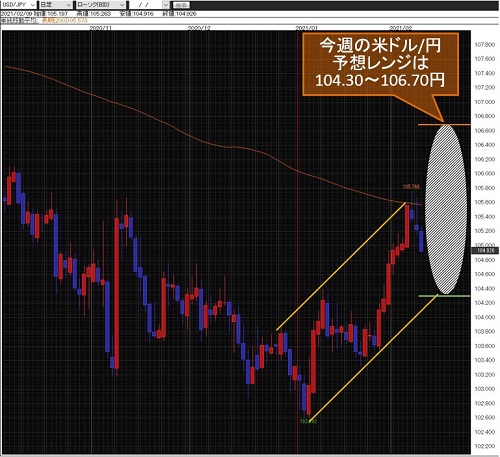This screenshot has height=457, width=500.
Task: Click the 2020/11 date axis label
Action: click(100, 28)
